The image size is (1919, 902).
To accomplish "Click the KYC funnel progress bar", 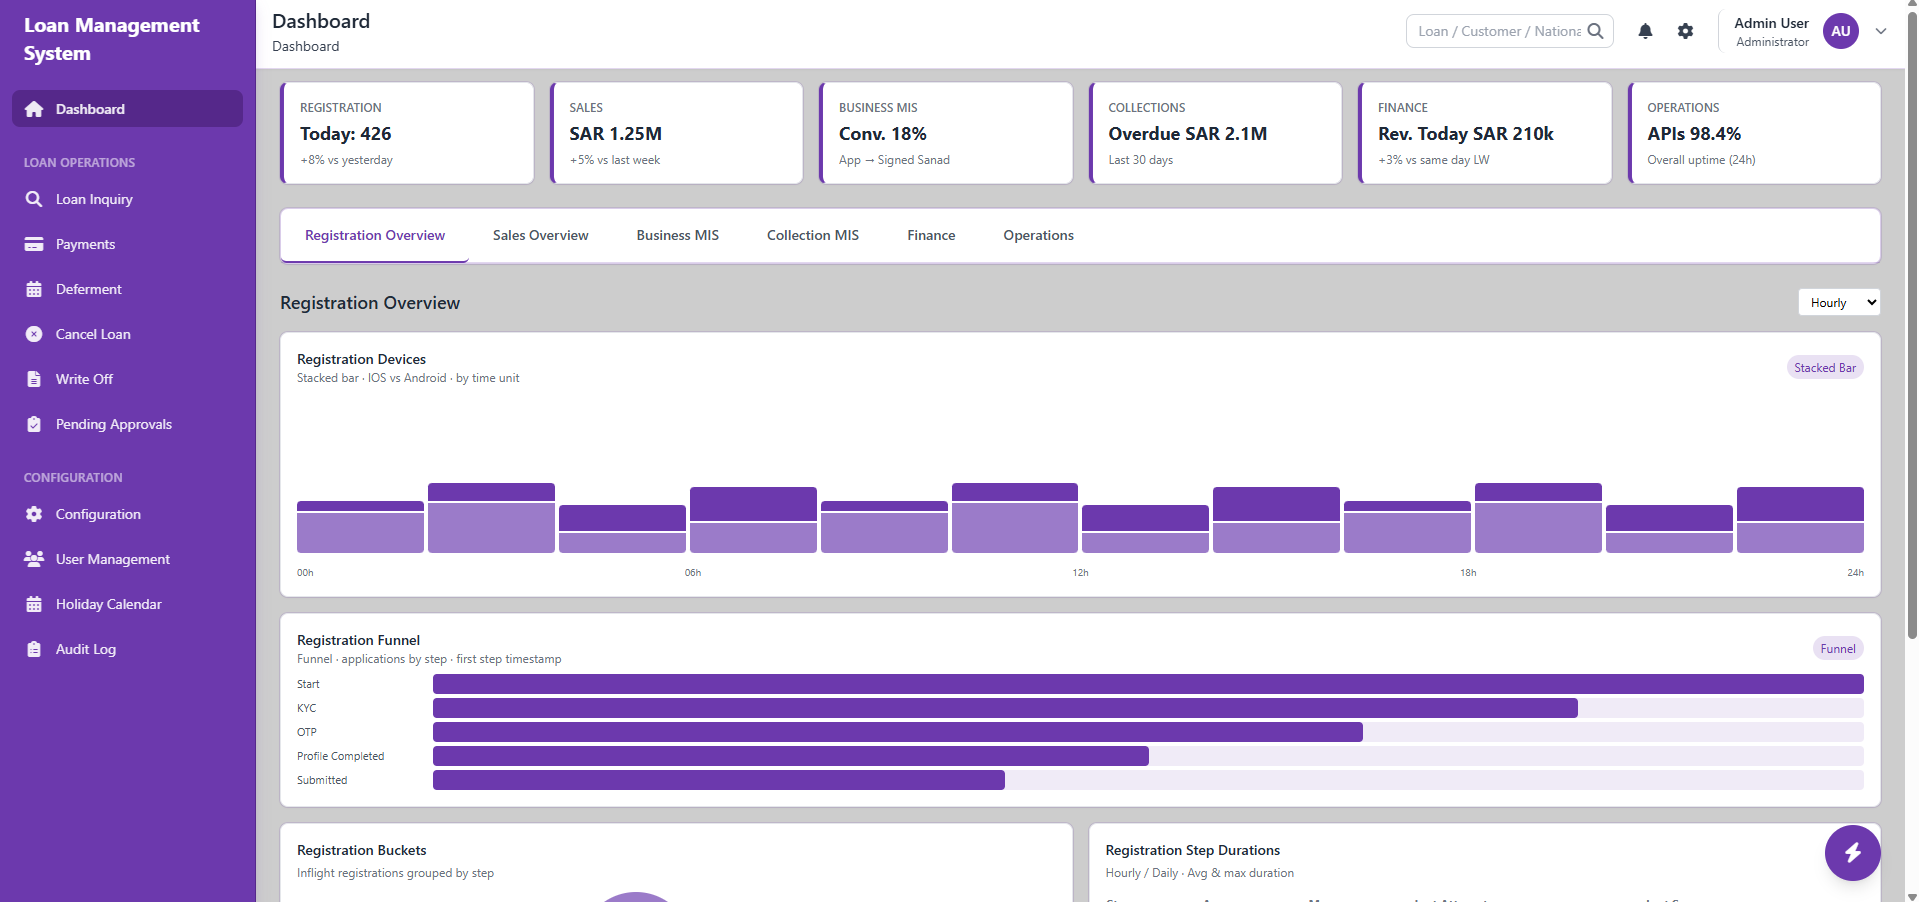I will click(1004, 708).
